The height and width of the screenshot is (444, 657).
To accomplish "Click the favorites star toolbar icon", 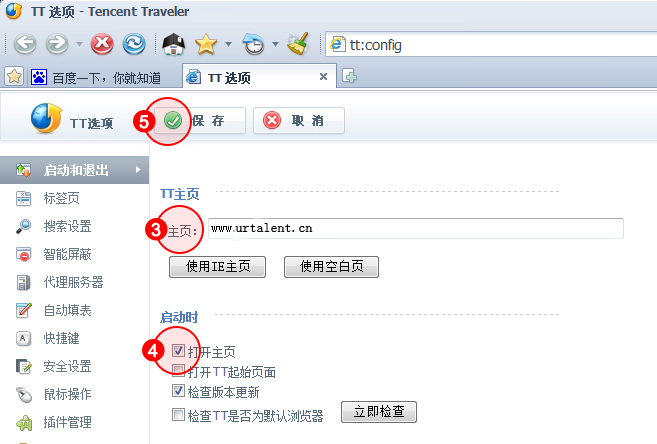I will 206,44.
